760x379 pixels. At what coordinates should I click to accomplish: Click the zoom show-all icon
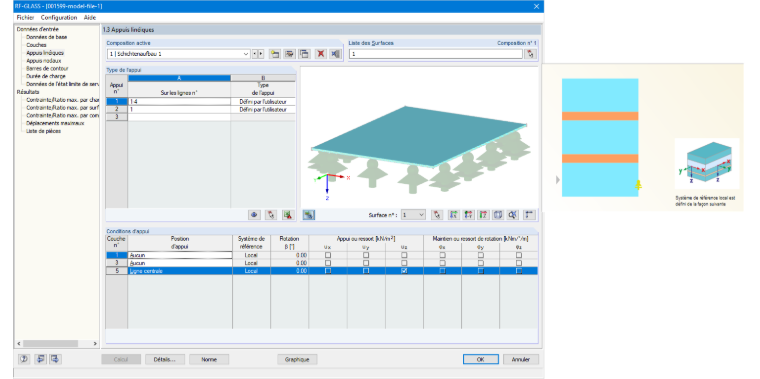(513, 215)
